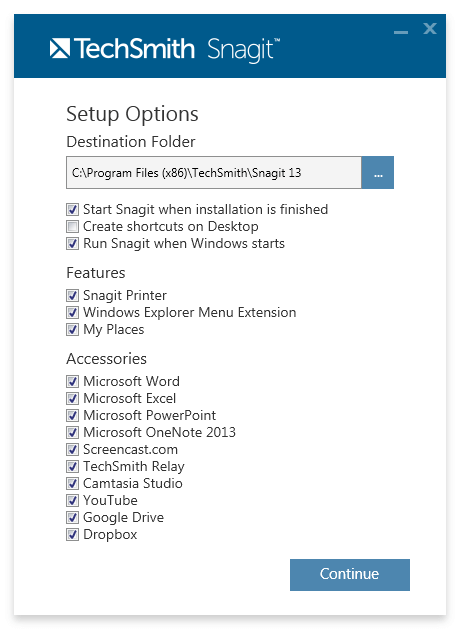Deselect the Microsoft Excel accessory
Screen dimensions: 460x629
tap(73, 398)
